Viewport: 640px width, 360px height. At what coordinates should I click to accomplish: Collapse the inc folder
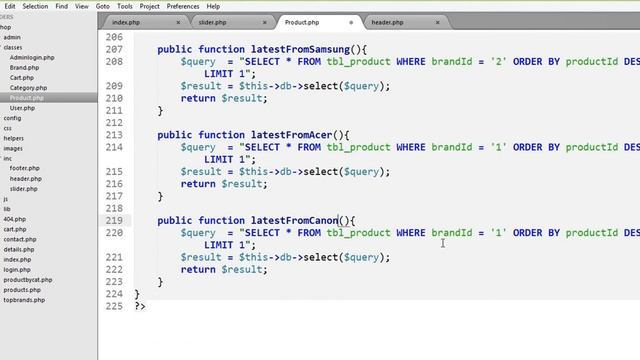coord(7,158)
